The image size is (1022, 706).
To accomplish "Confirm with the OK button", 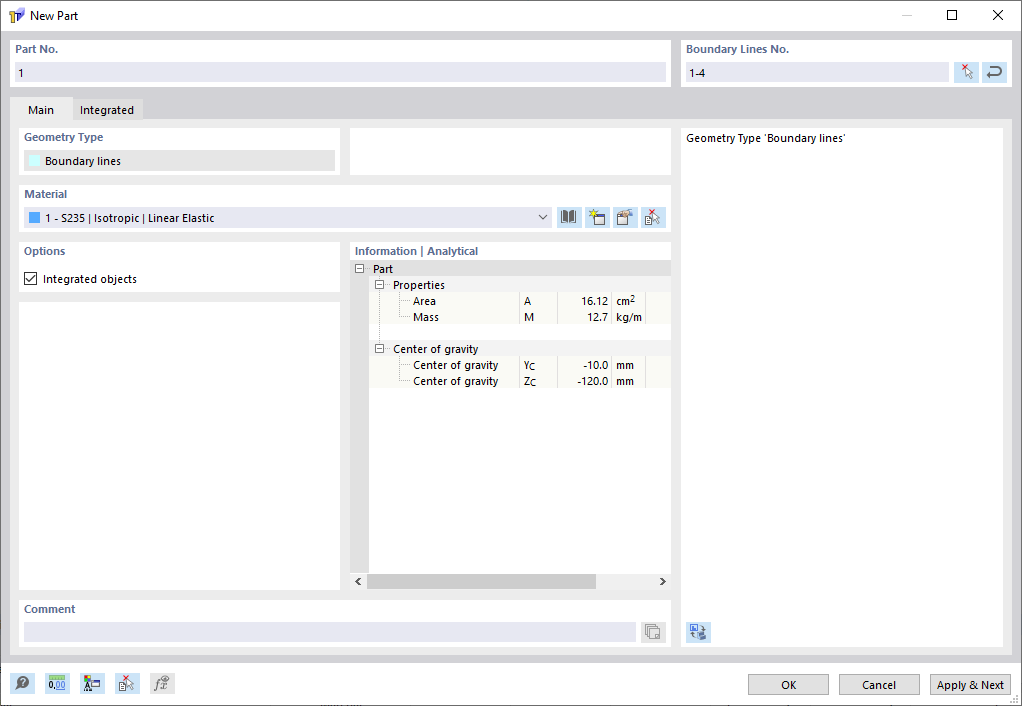I will click(x=789, y=684).
